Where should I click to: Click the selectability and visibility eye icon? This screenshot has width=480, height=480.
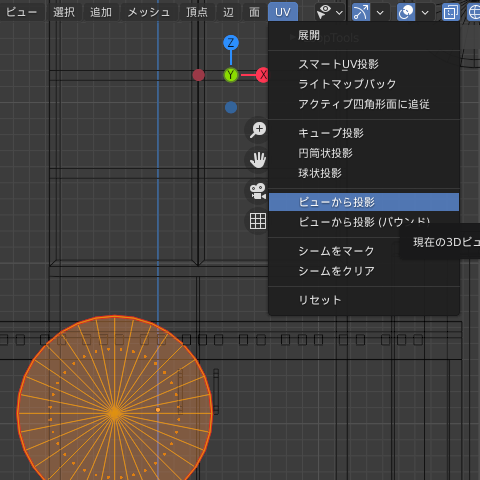[324, 12]
